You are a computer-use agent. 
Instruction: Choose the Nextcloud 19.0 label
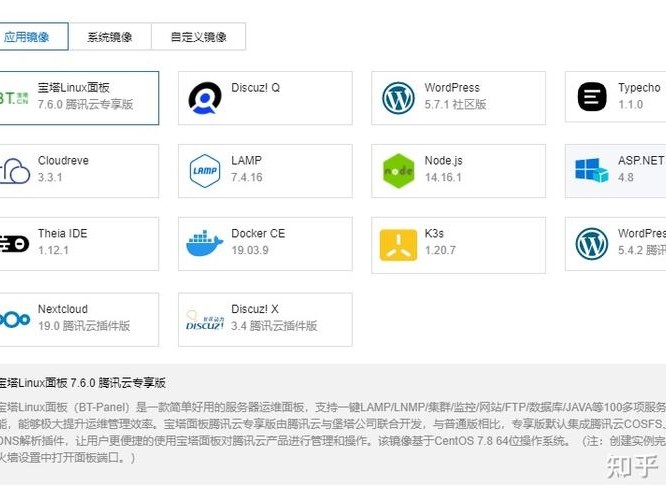click(84, 317)
